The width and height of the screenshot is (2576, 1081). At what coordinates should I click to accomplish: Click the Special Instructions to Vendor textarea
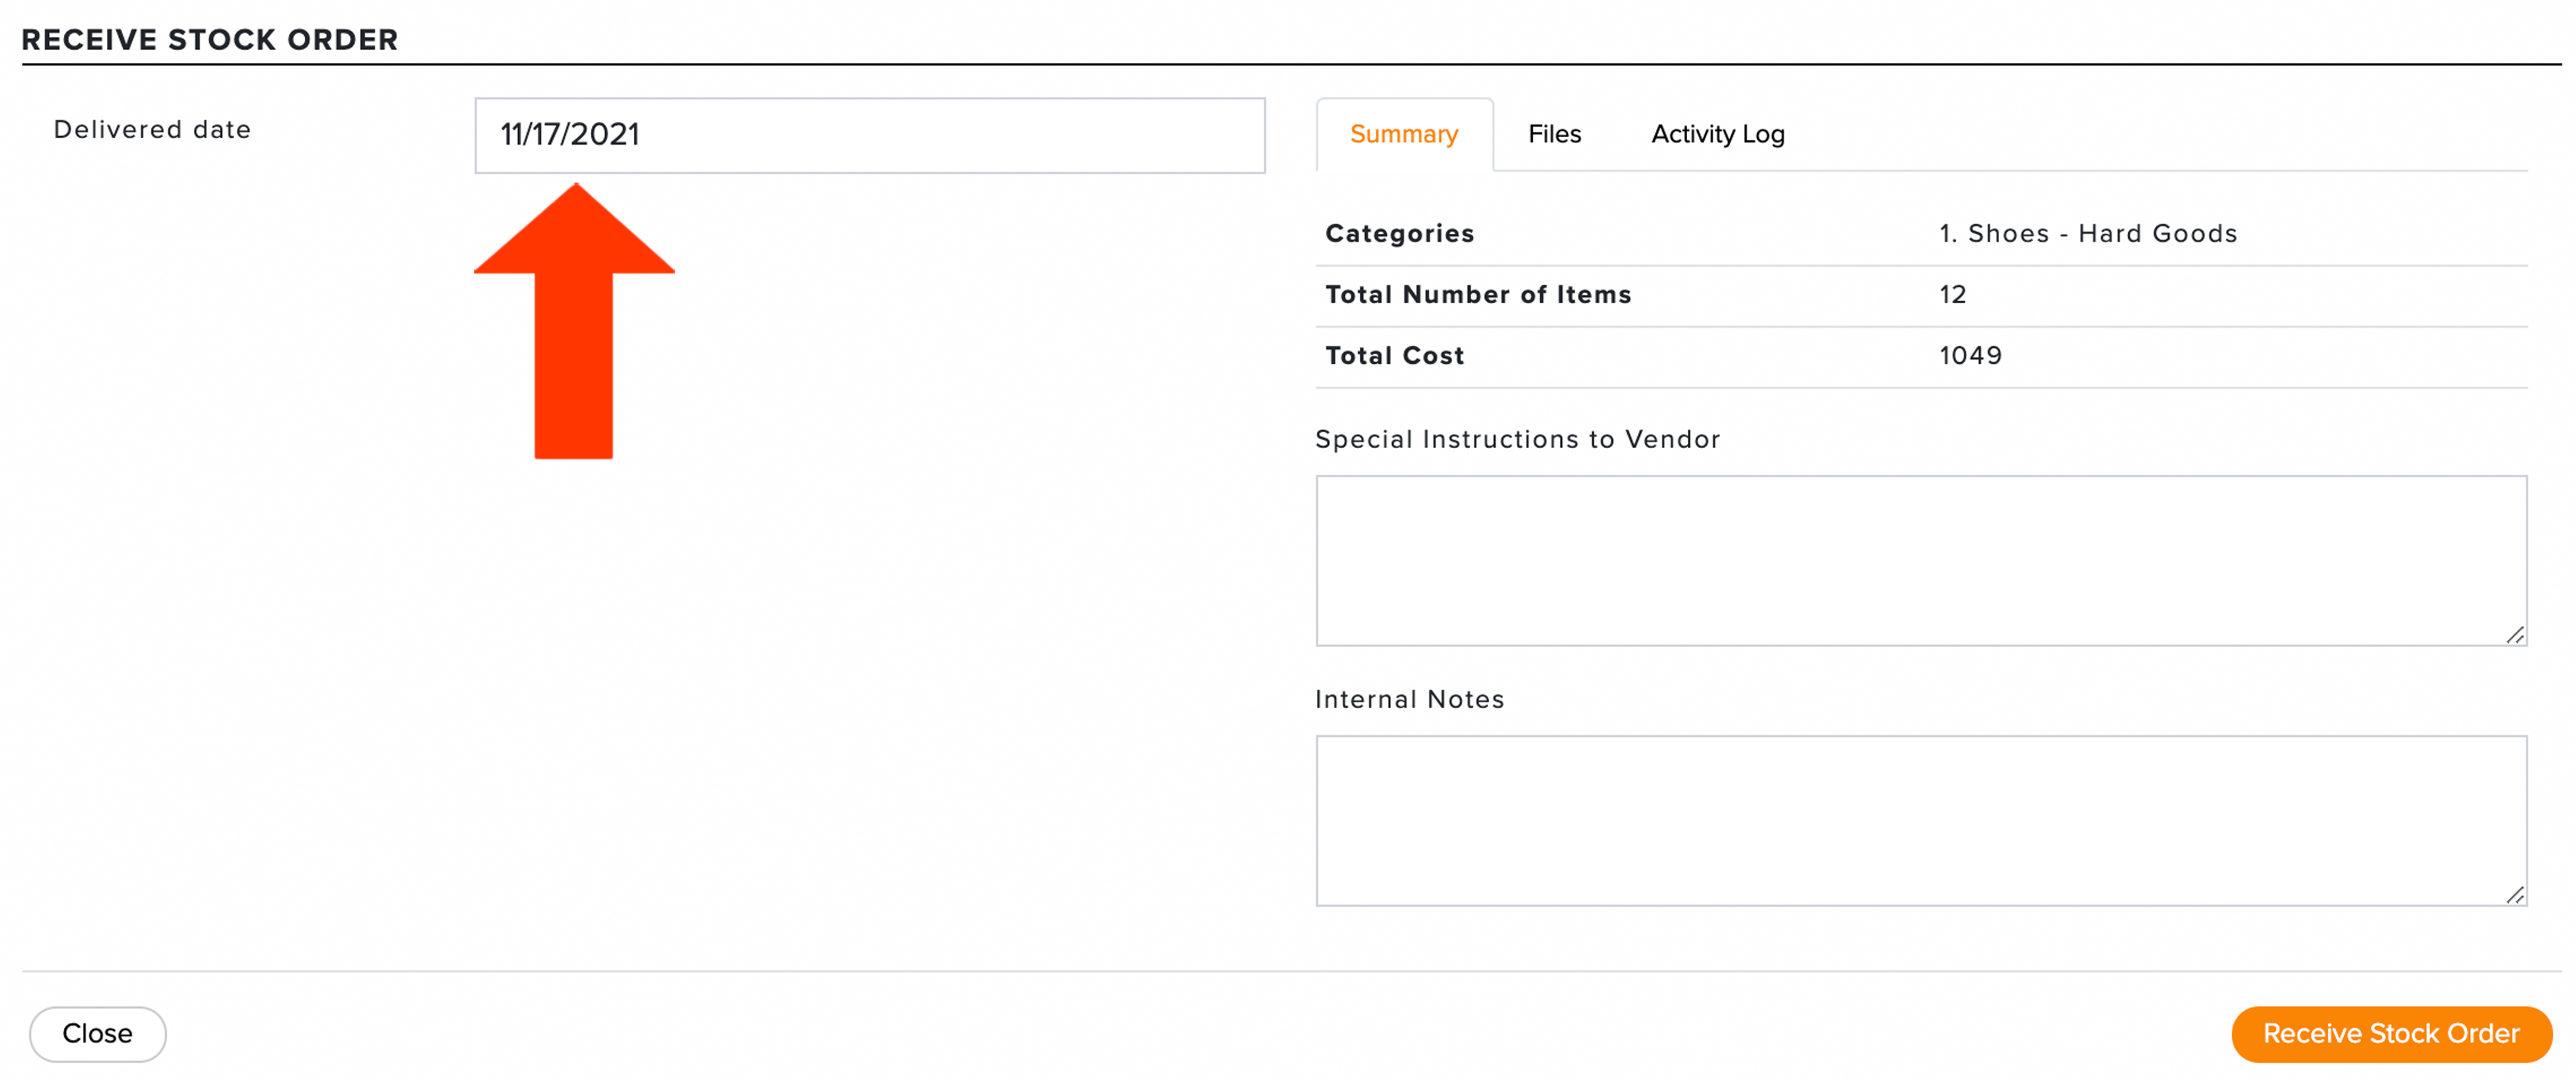point(1921,560)
